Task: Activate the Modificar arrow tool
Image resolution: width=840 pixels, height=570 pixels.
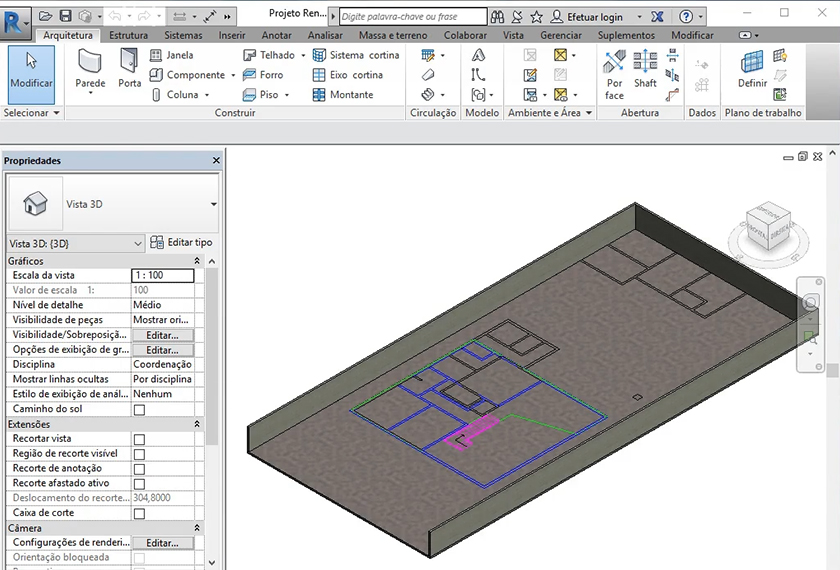Action: tap(31, 72)
